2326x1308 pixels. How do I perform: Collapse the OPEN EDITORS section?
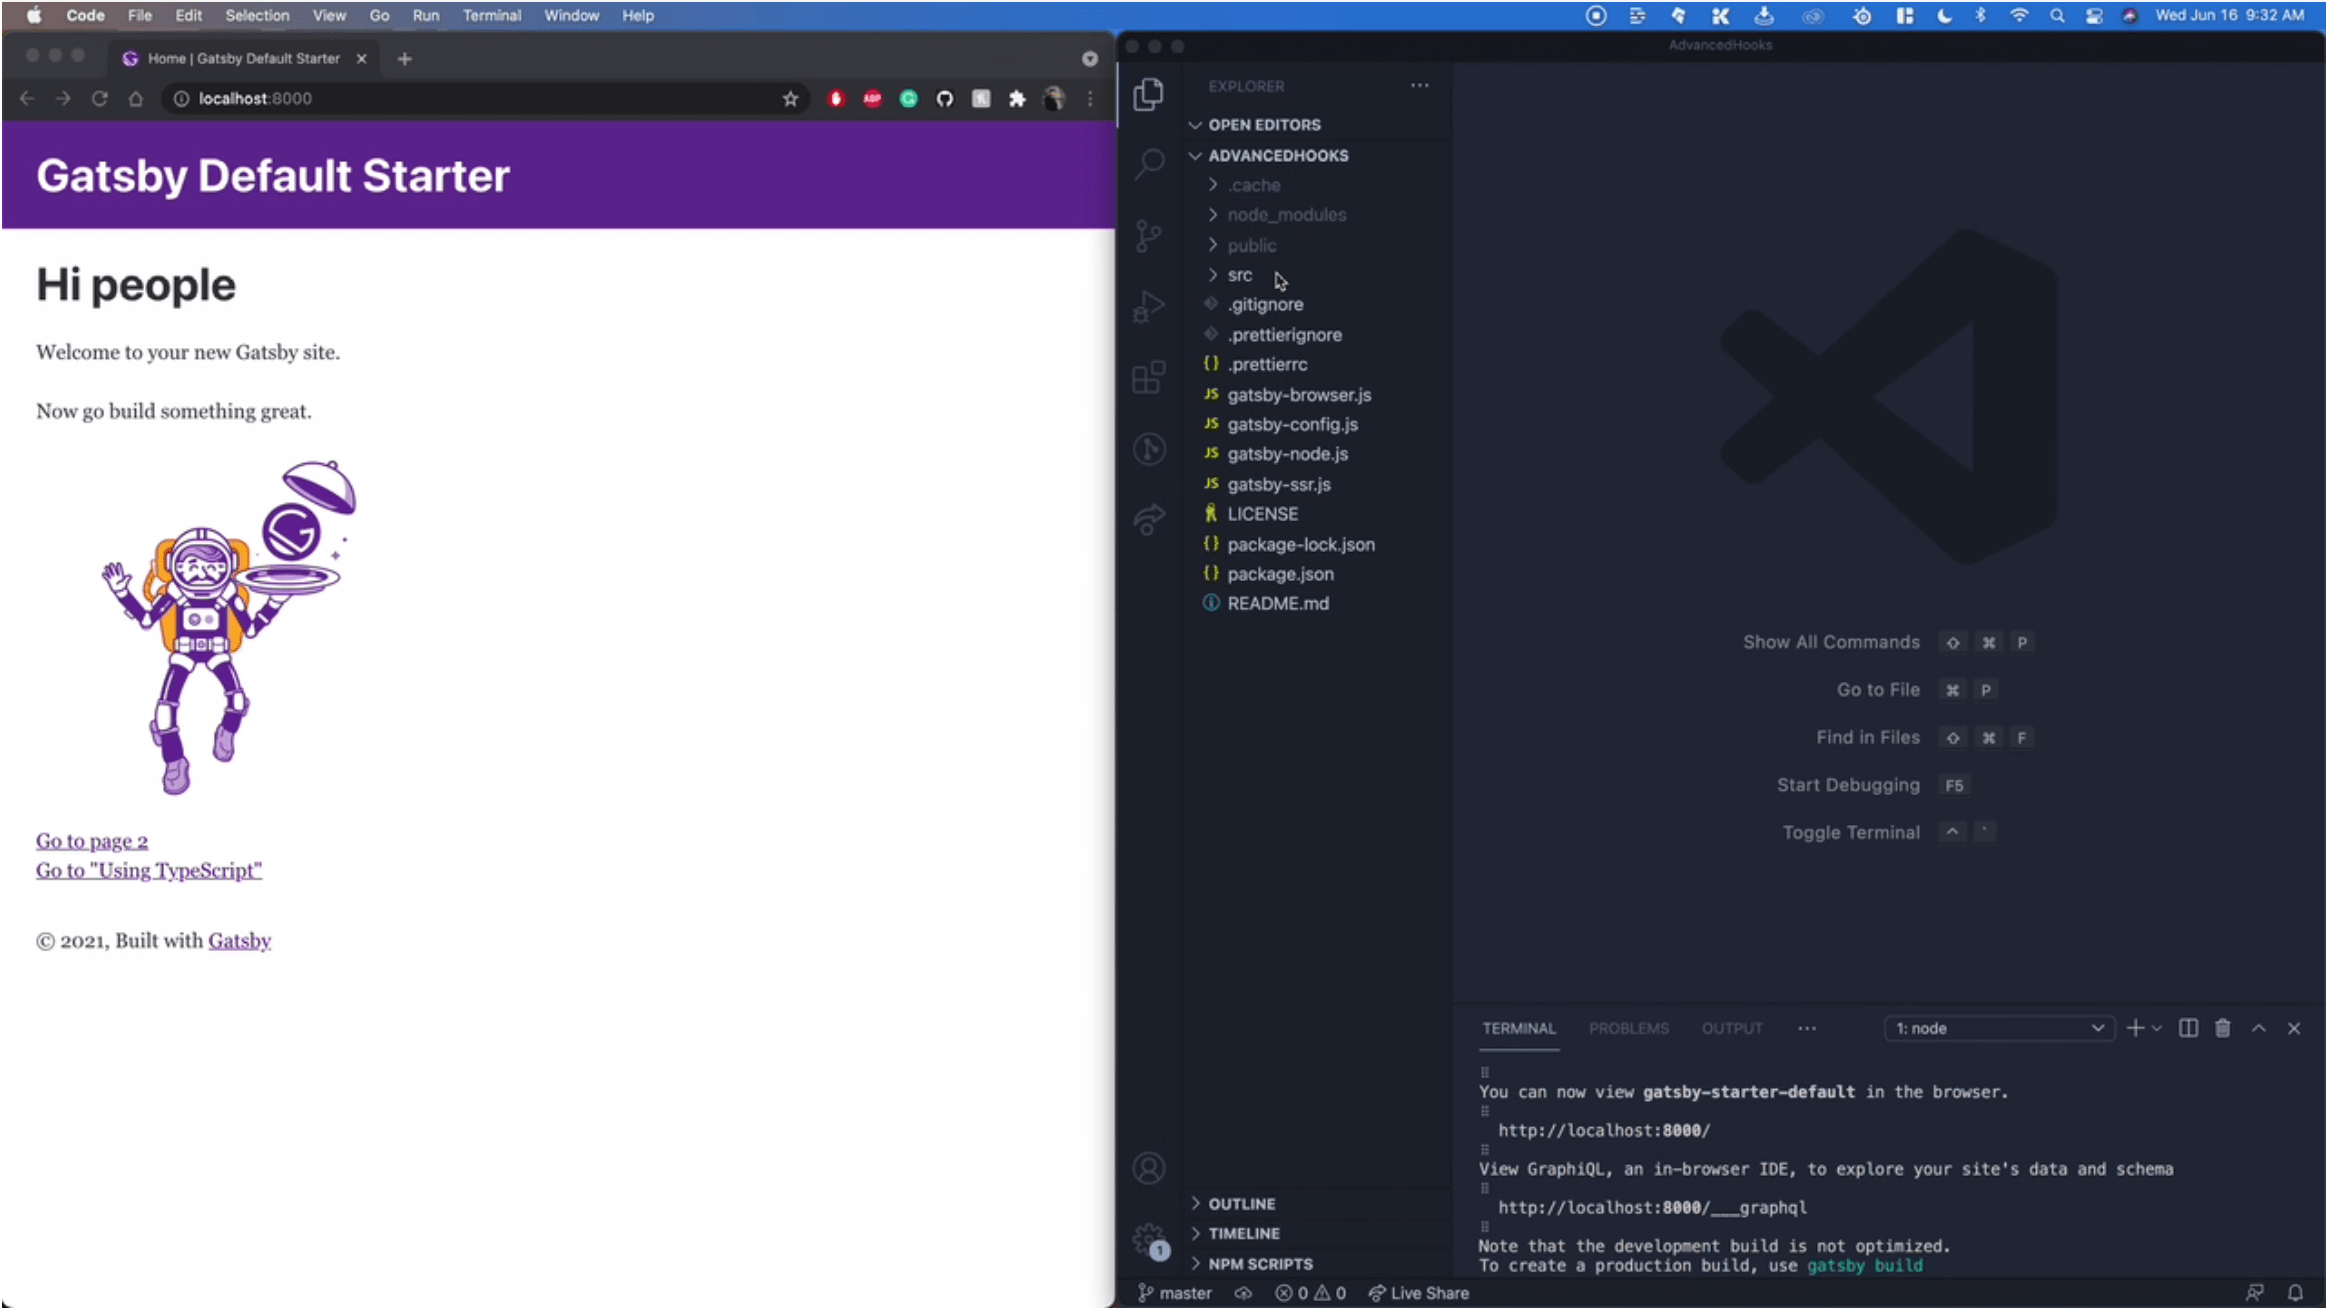[x=1264, y=125]
